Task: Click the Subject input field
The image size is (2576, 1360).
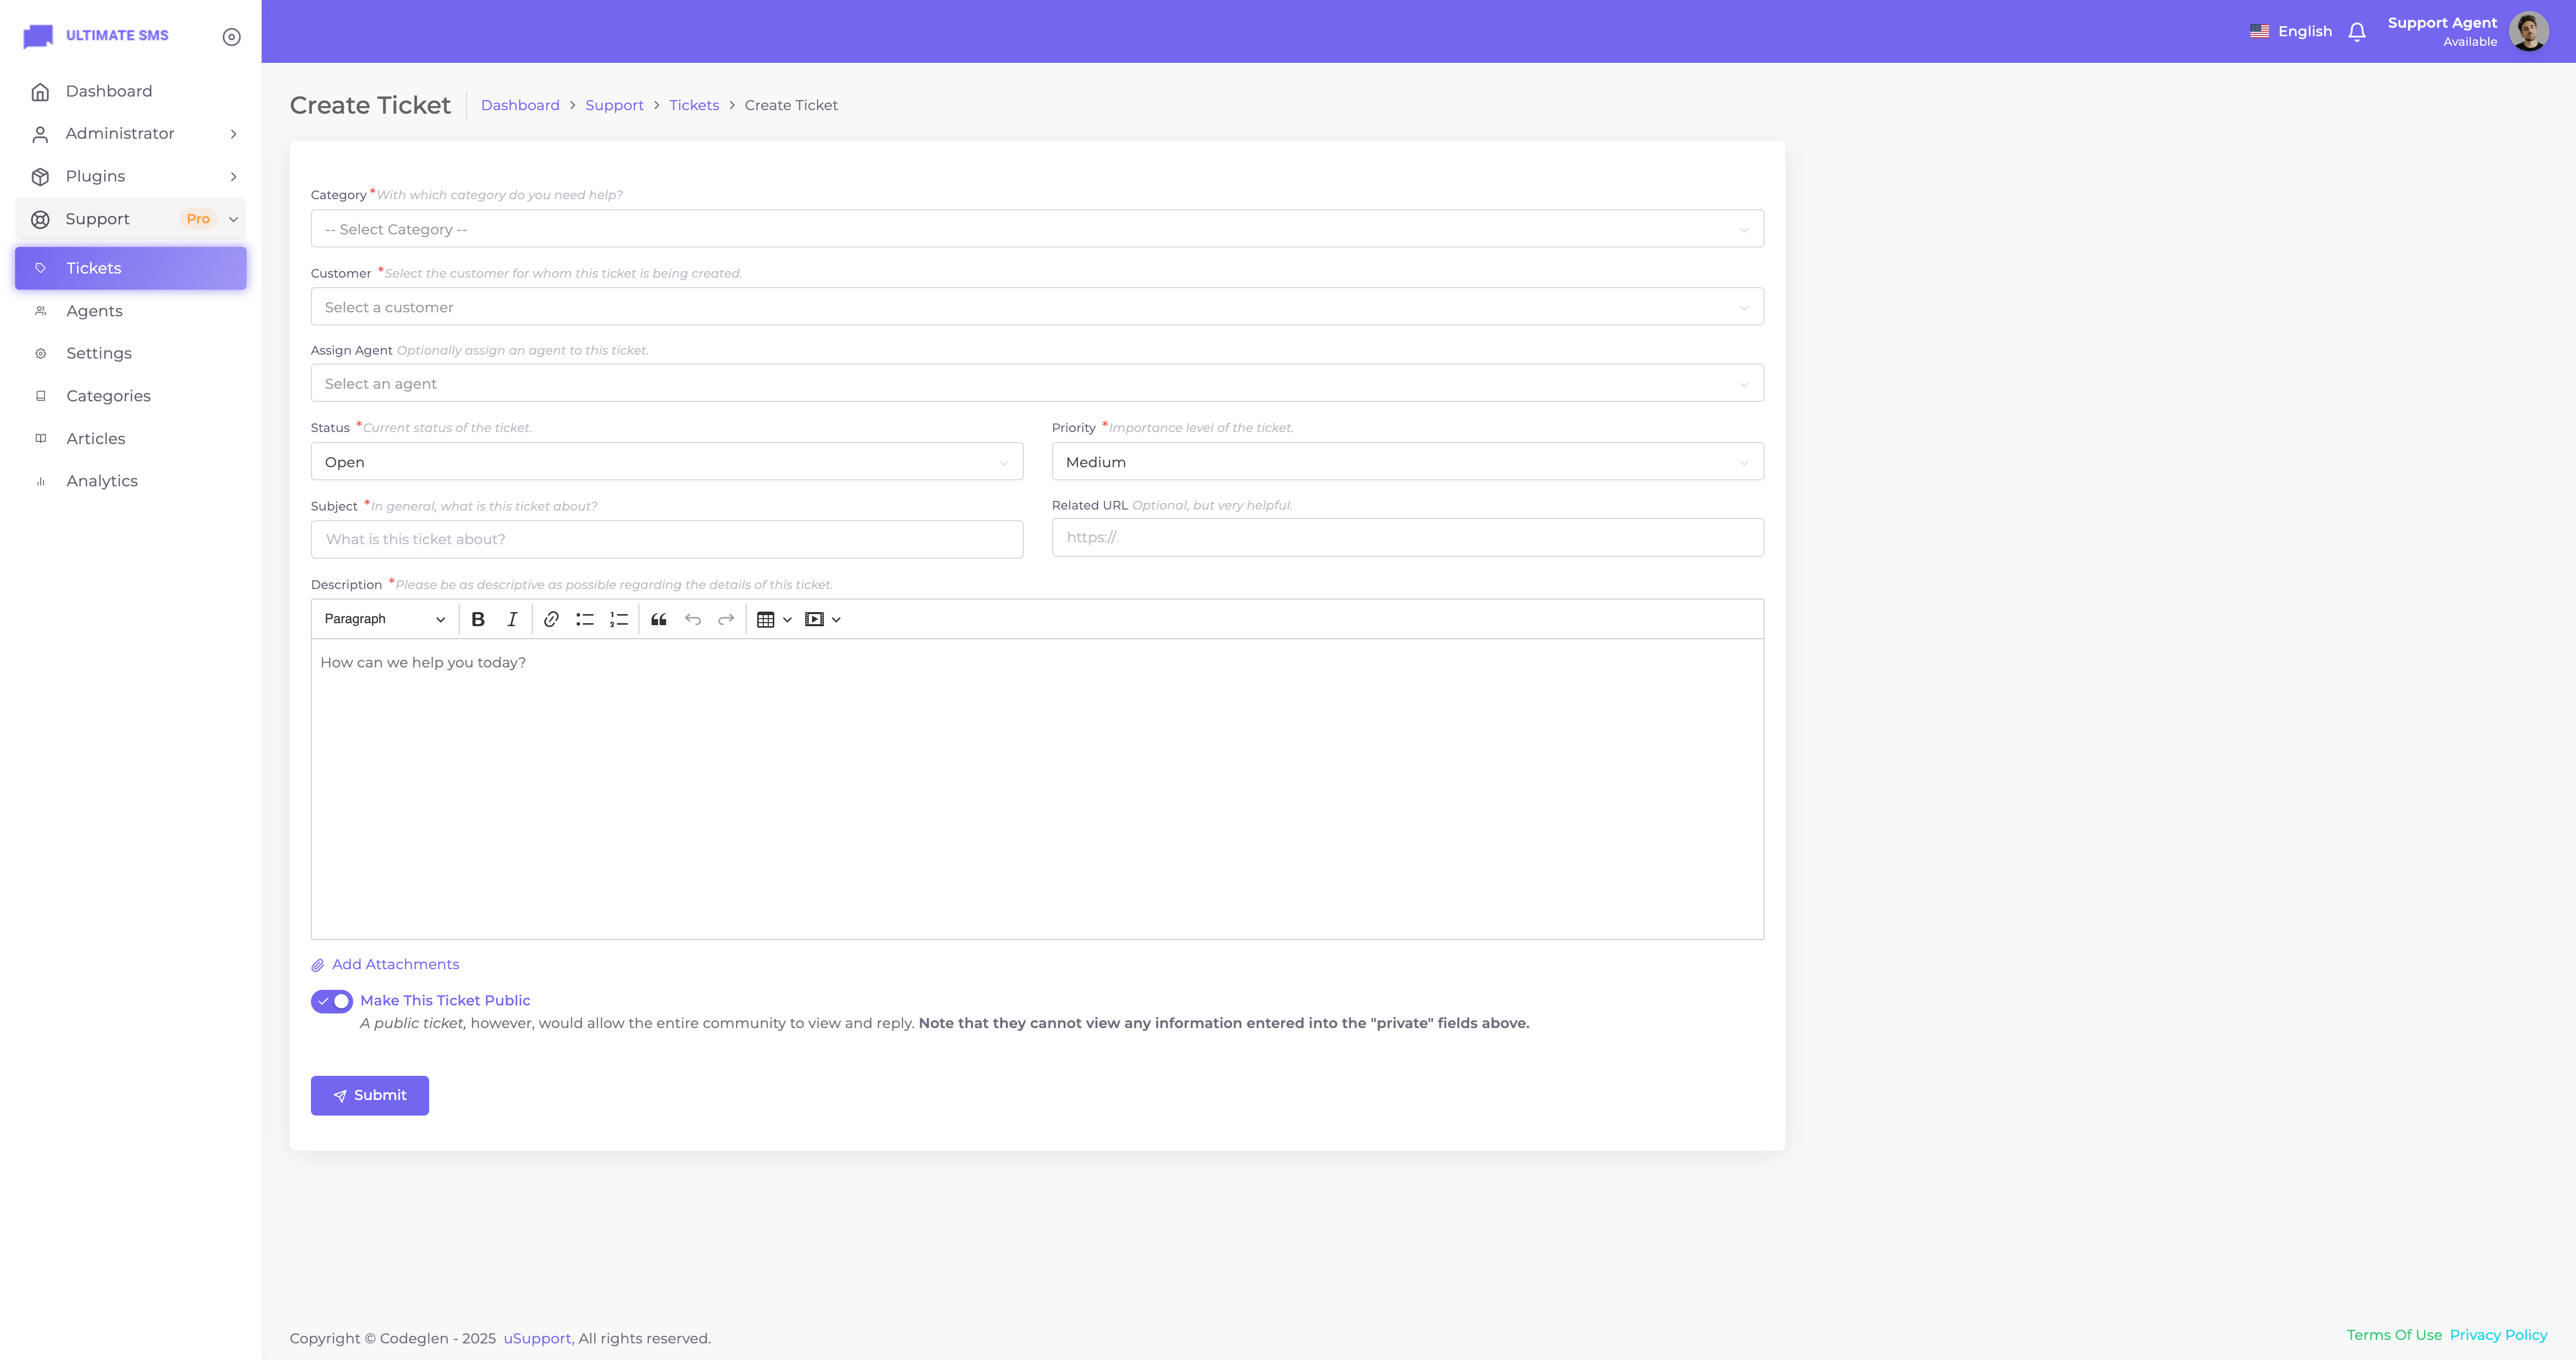Action: pos(666,539)
